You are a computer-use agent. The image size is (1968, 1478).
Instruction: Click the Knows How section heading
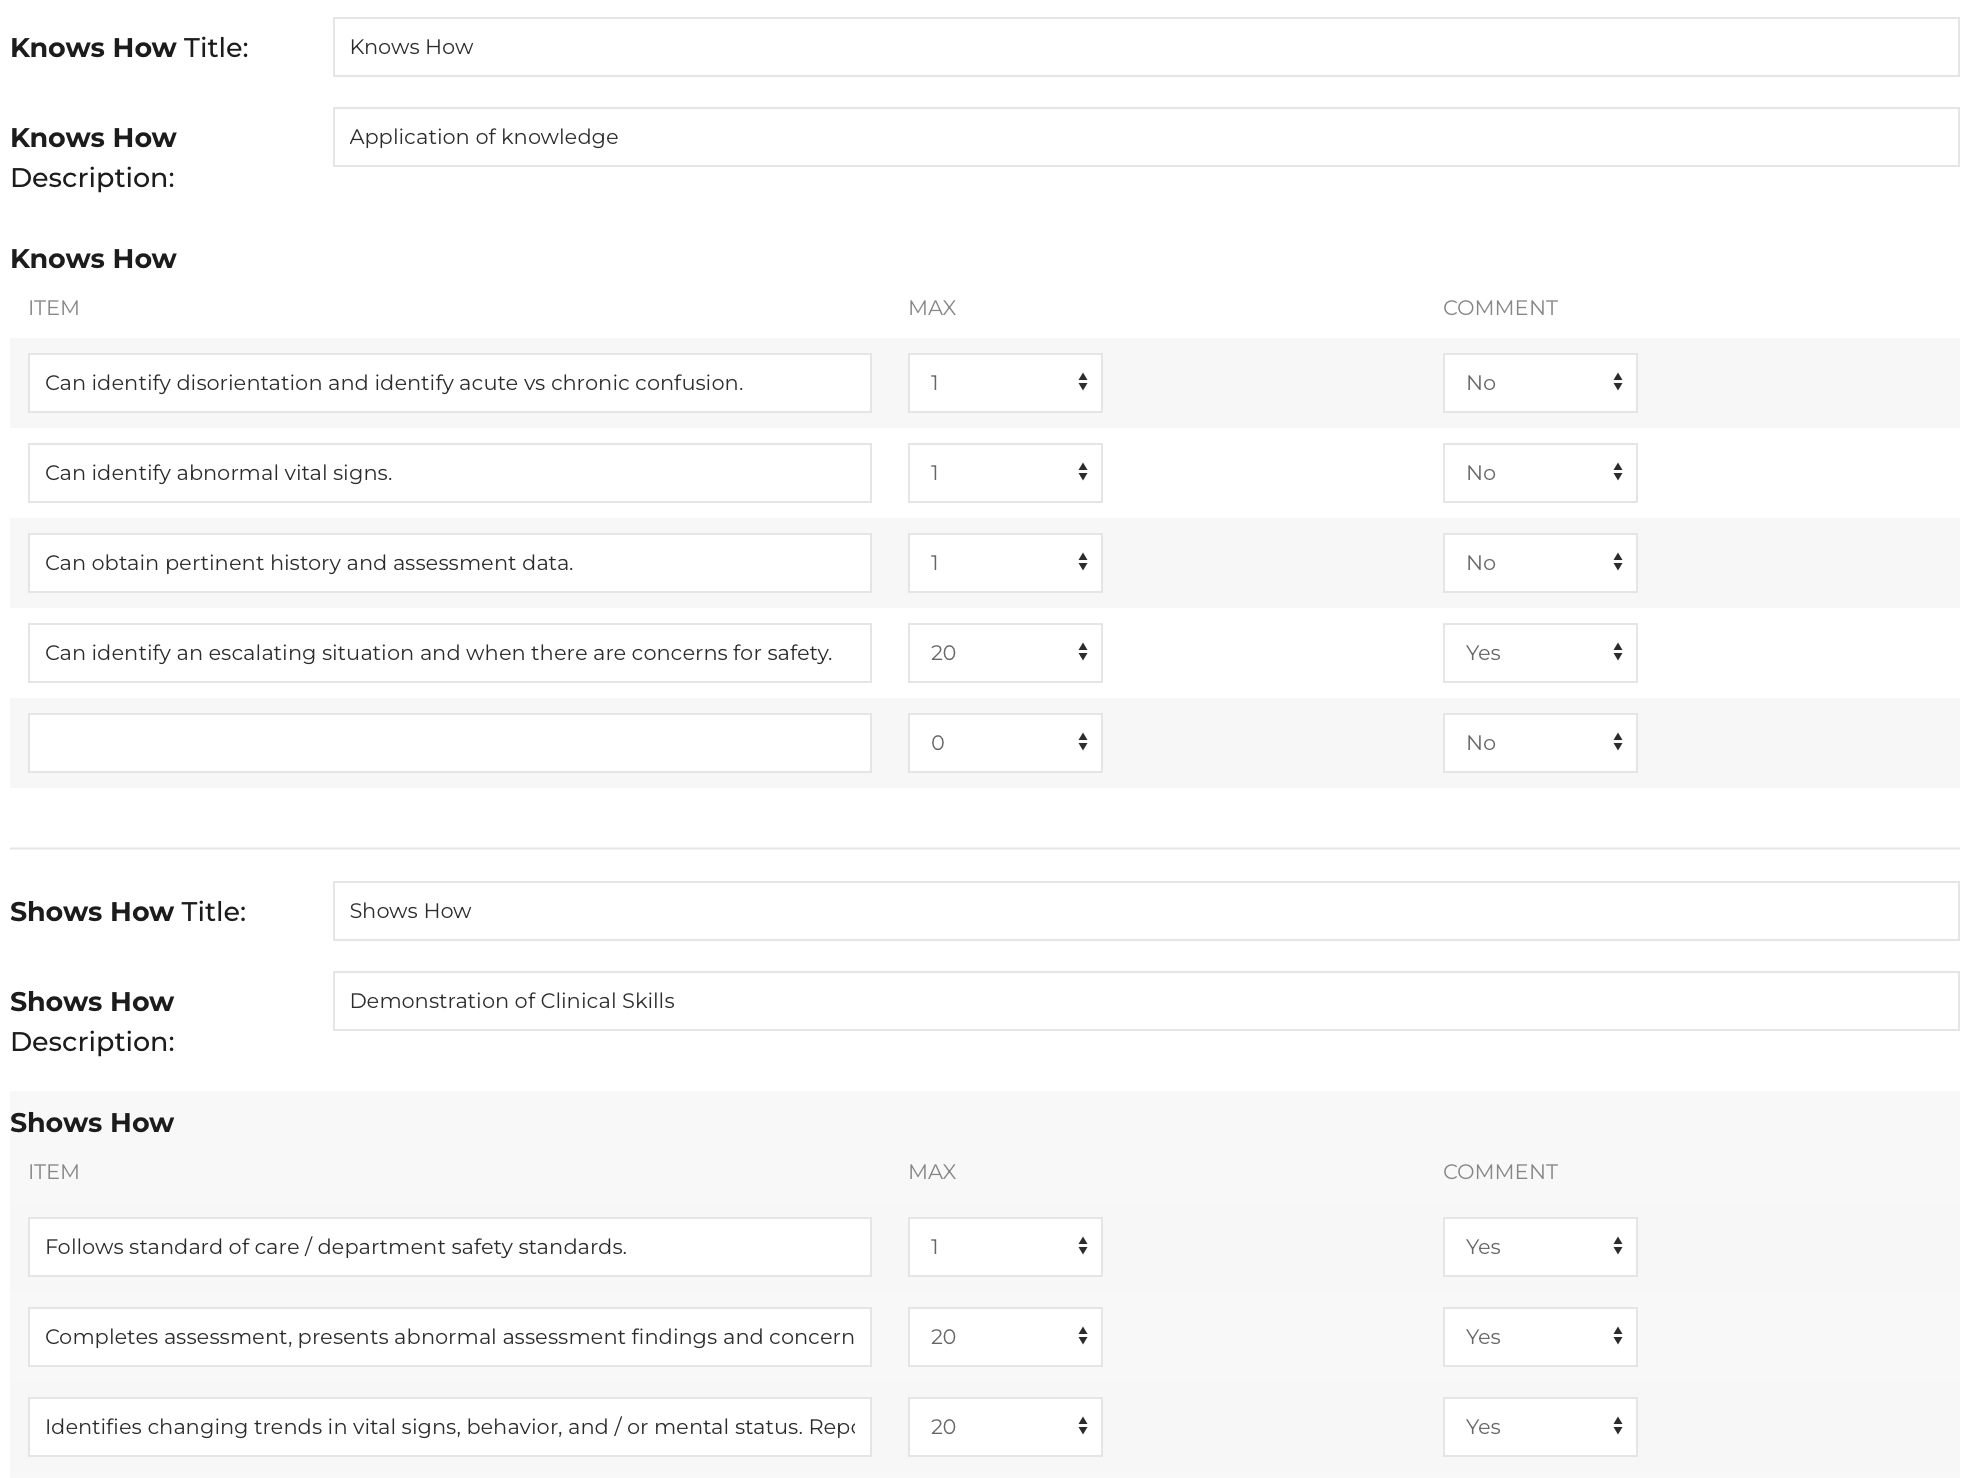pyautogui.click(x=93, y=259)
